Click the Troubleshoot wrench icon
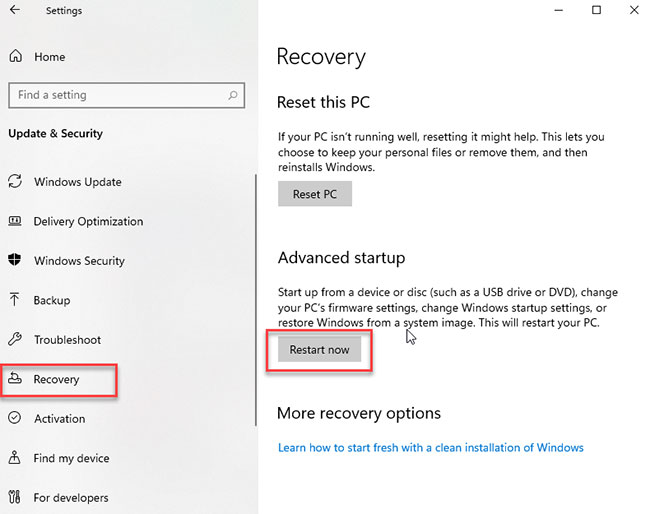The width and height of the screenshot is (650, 514). coord(15,340)
